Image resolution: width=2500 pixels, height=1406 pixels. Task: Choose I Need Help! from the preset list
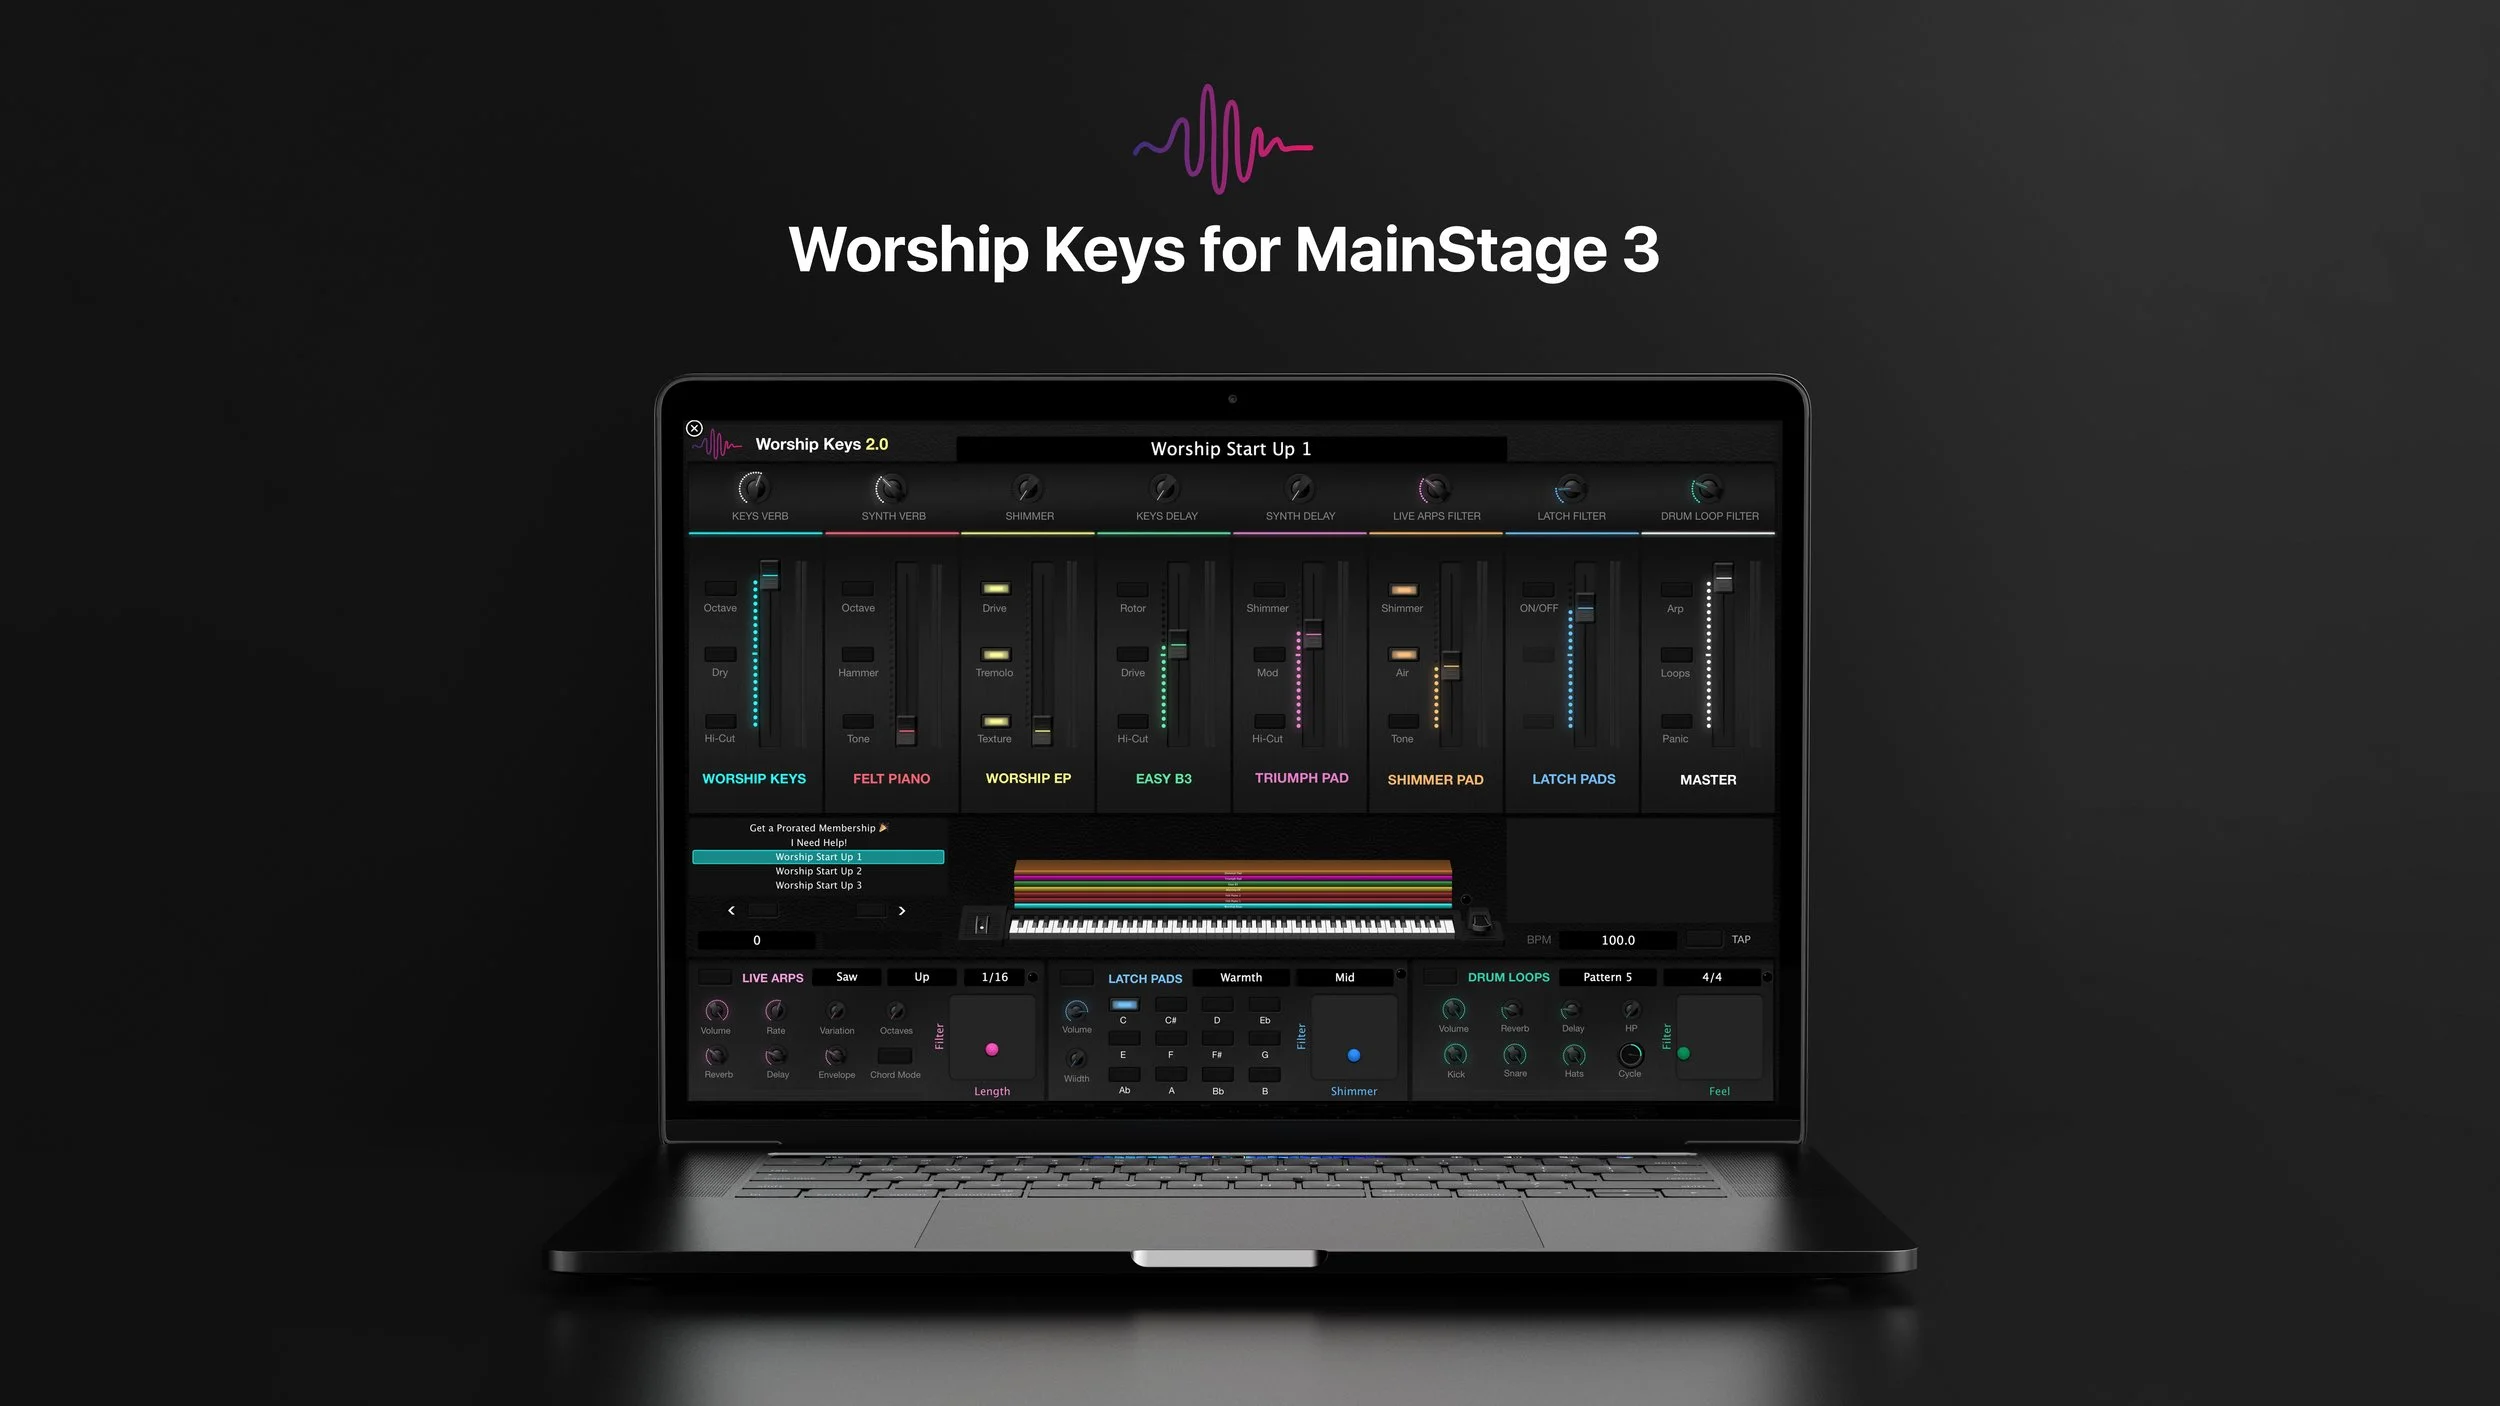pyautogui.click(x=818, y=842)
